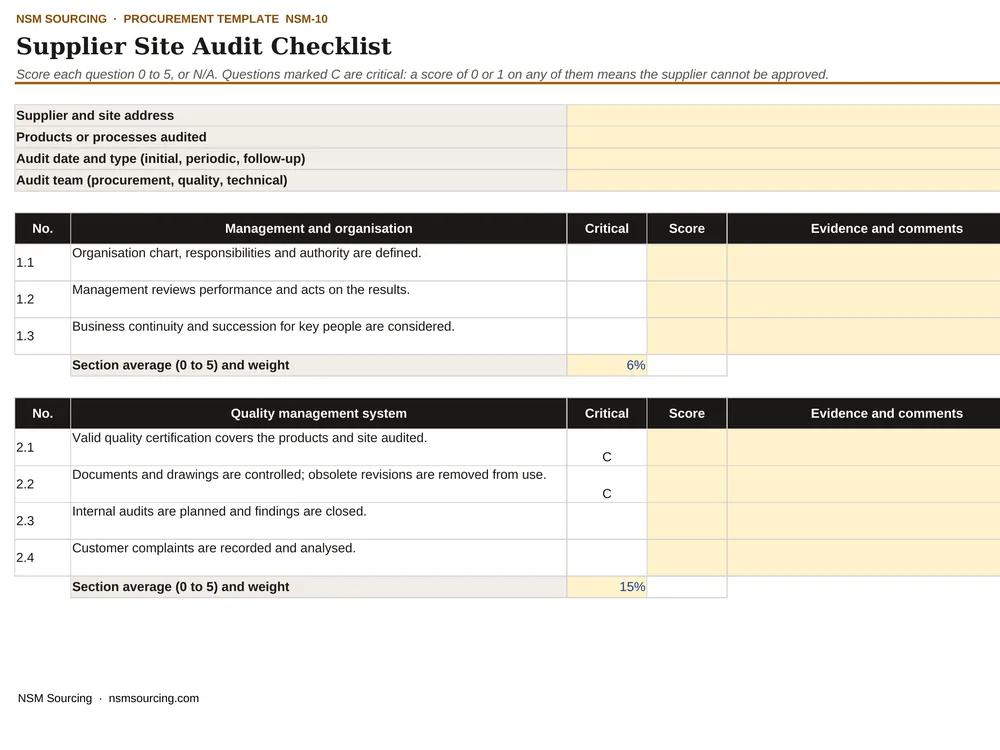Screen dimensions: 1000x750
Task: Click the Score cell for question 1.3
Action: click(x=687, y=336)
